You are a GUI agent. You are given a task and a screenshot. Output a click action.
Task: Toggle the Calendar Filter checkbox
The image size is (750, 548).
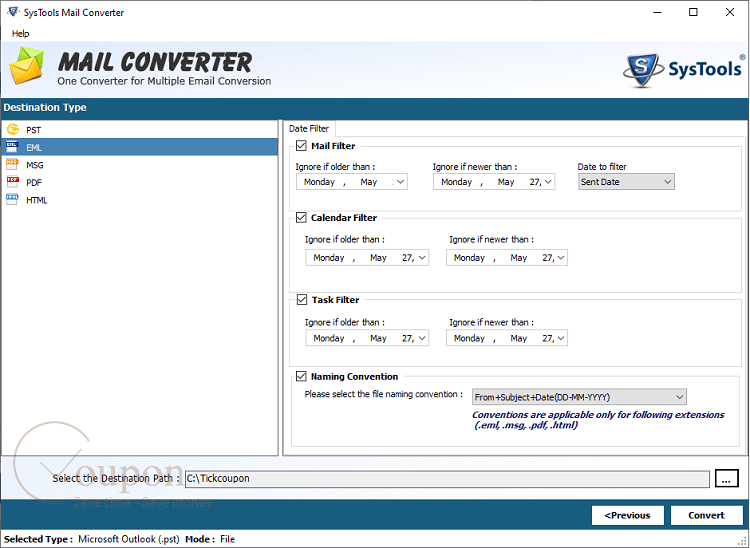[x=301, y=218]
